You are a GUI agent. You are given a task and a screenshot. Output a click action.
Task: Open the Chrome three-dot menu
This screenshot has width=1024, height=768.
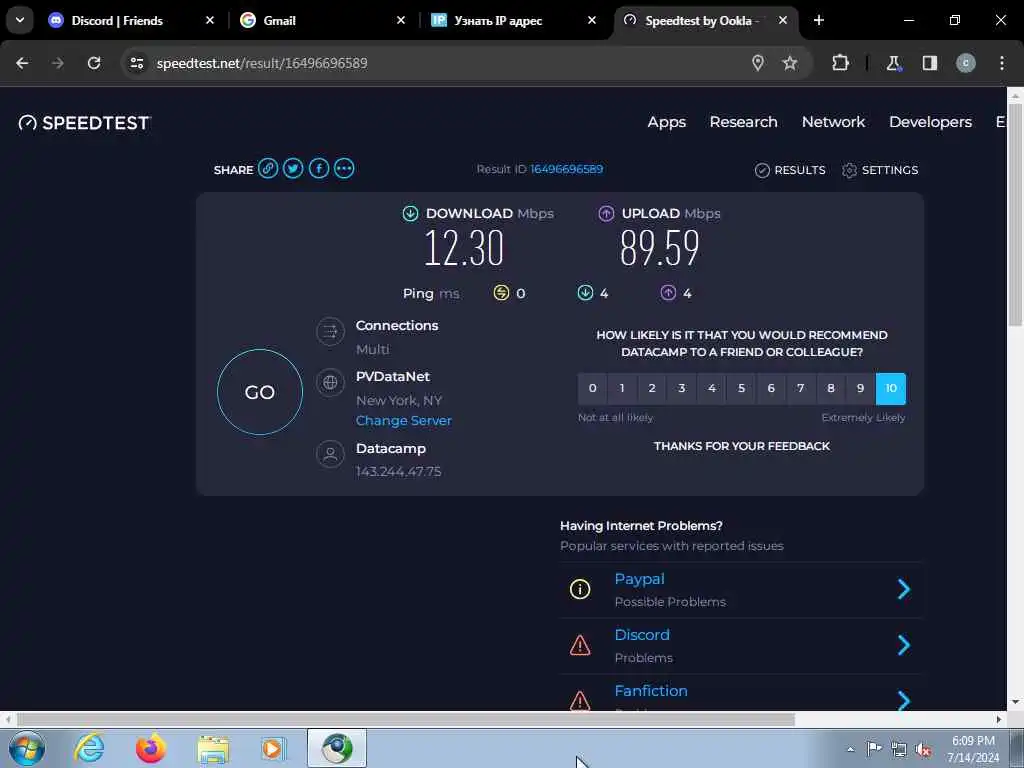(x=1002, y=63)
